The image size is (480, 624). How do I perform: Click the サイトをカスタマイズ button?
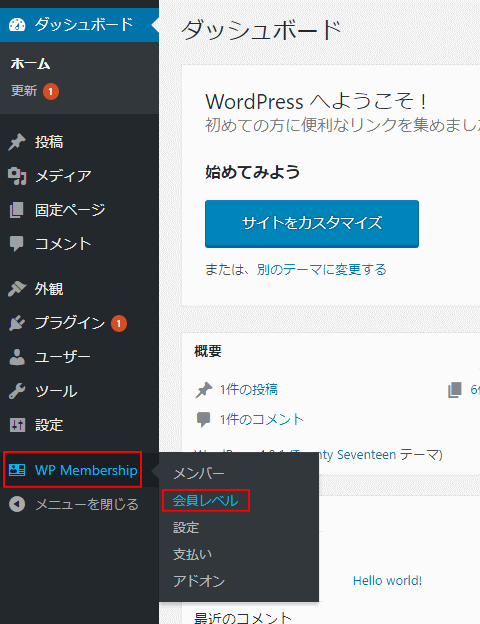tap(312, 224)
